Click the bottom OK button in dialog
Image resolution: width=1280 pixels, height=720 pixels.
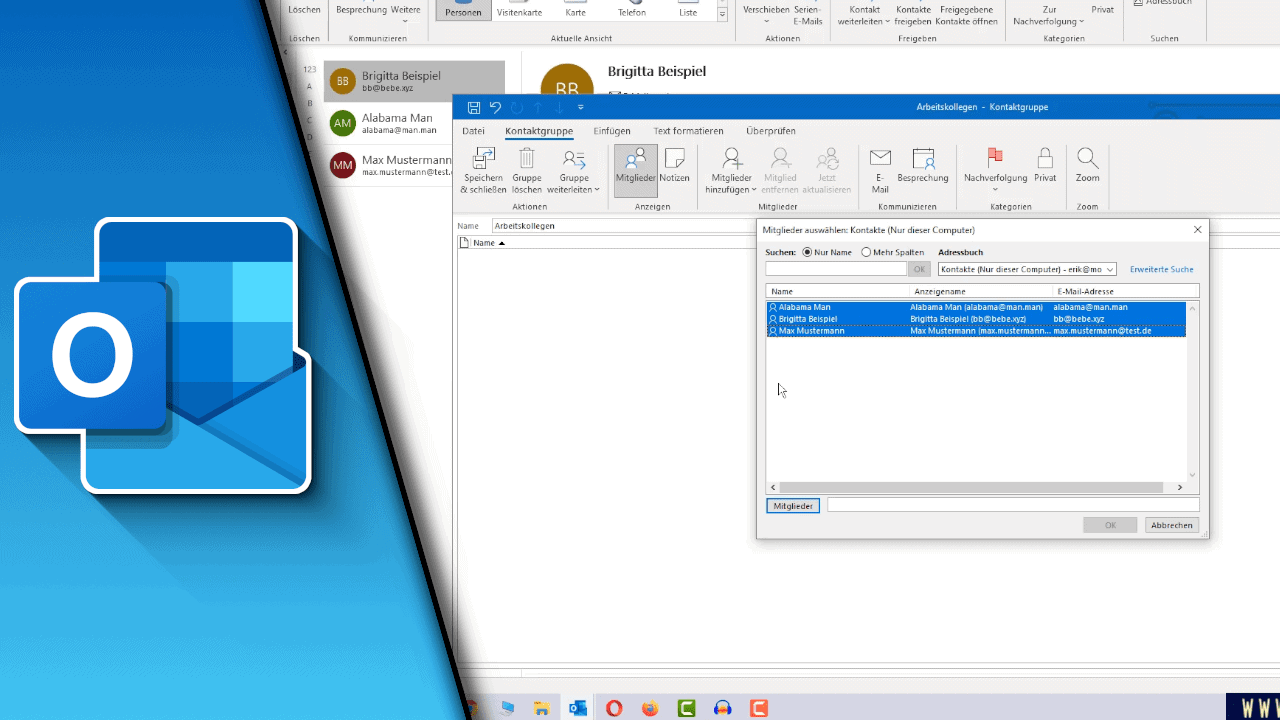tap(1110, 525)
